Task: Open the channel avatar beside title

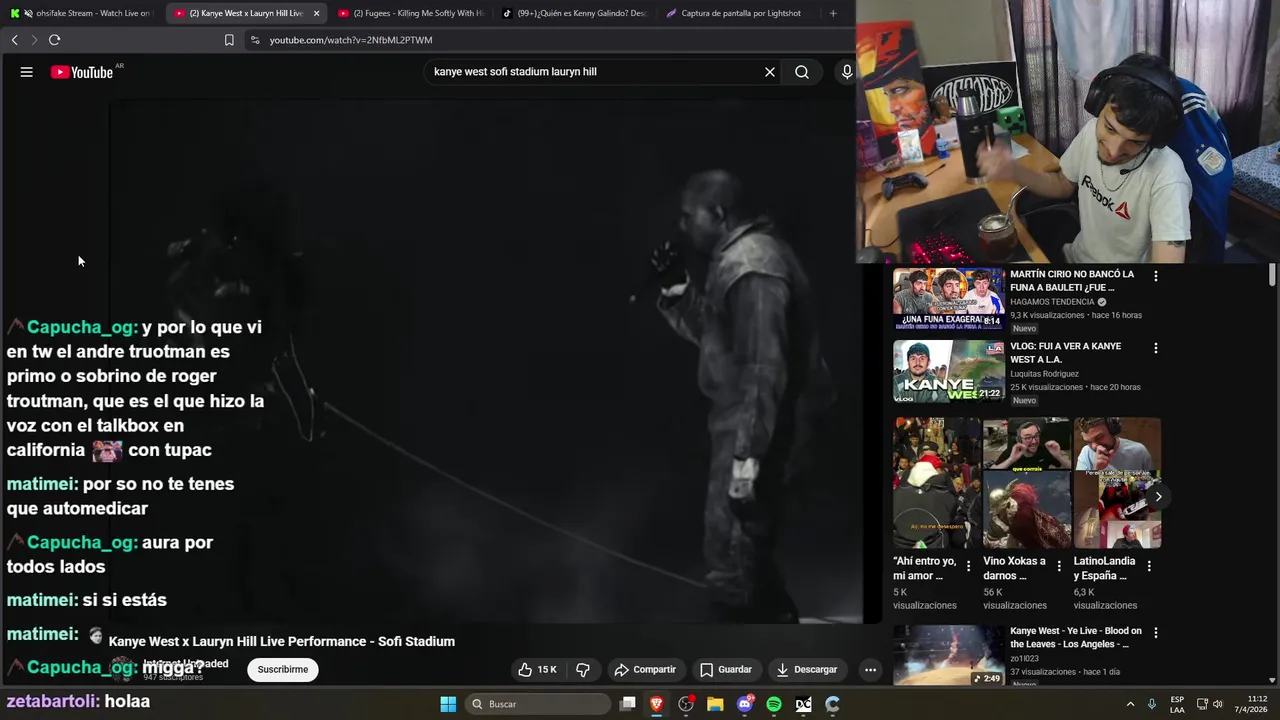Action: (122, 668)
